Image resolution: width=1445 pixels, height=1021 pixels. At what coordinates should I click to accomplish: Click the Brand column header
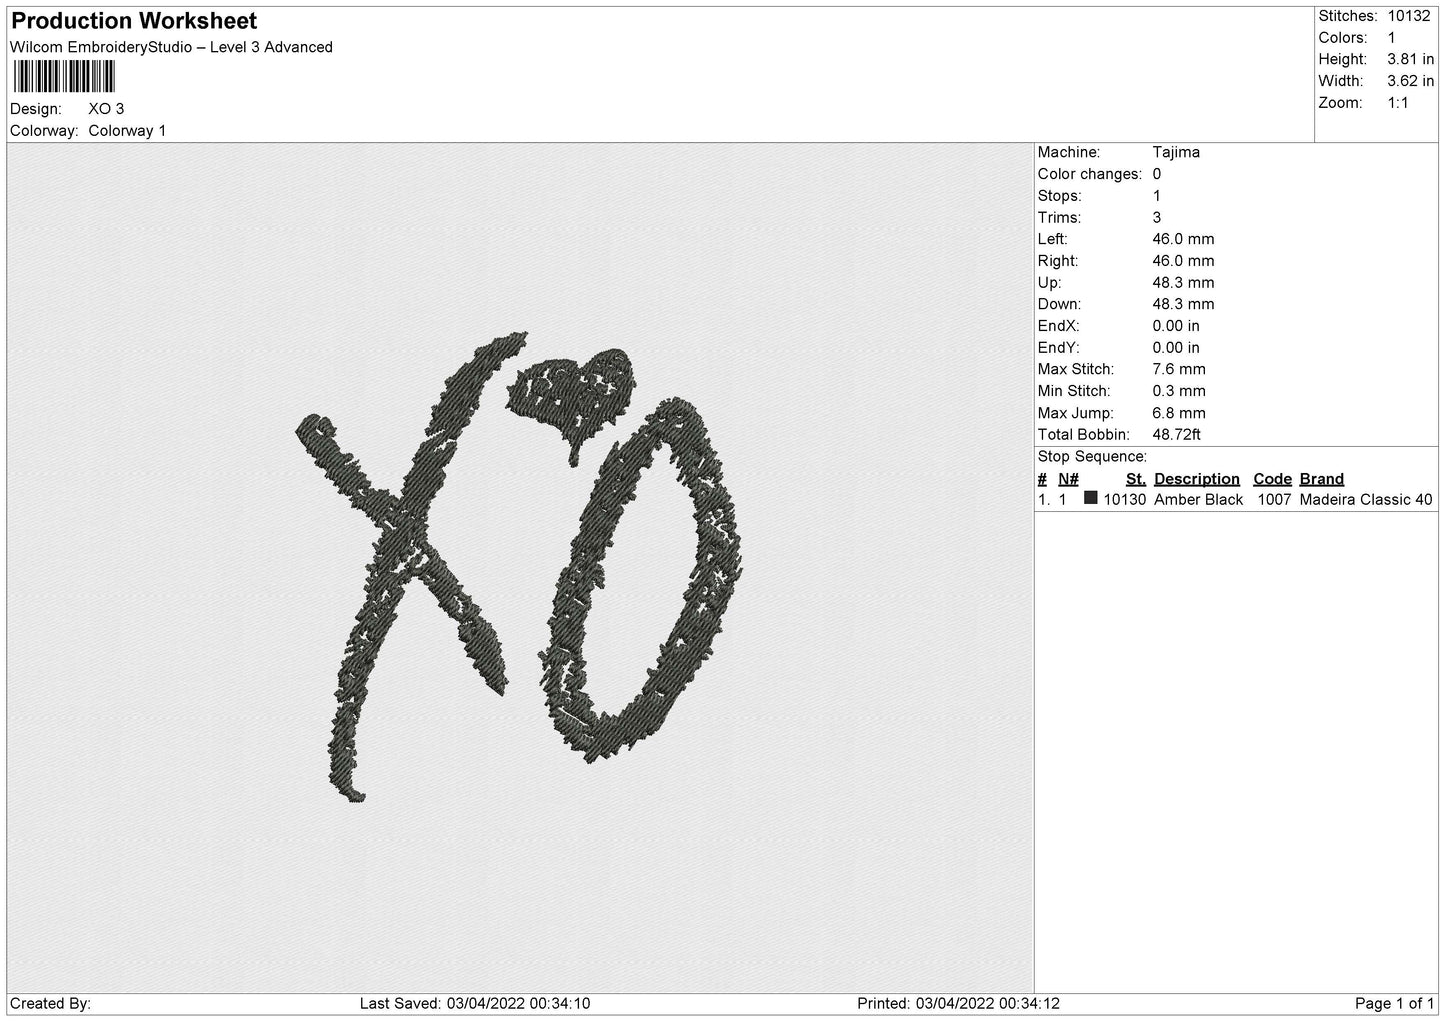1321,479
